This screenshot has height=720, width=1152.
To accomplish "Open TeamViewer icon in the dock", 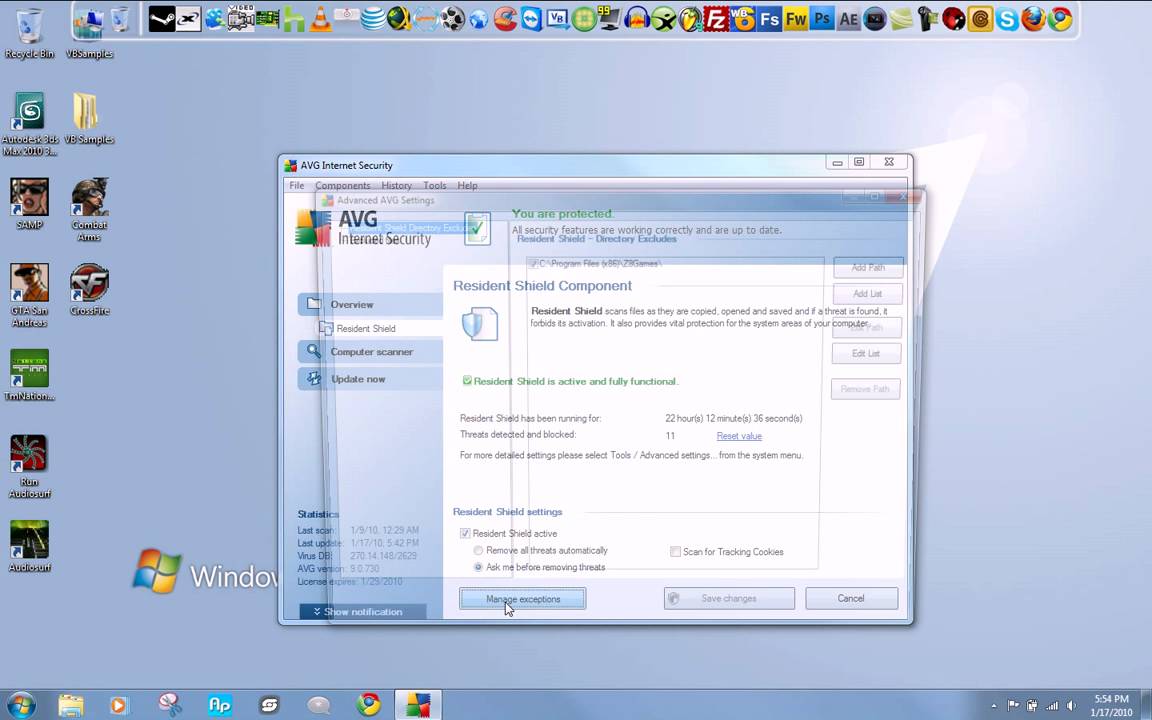I will pos(531,19).
